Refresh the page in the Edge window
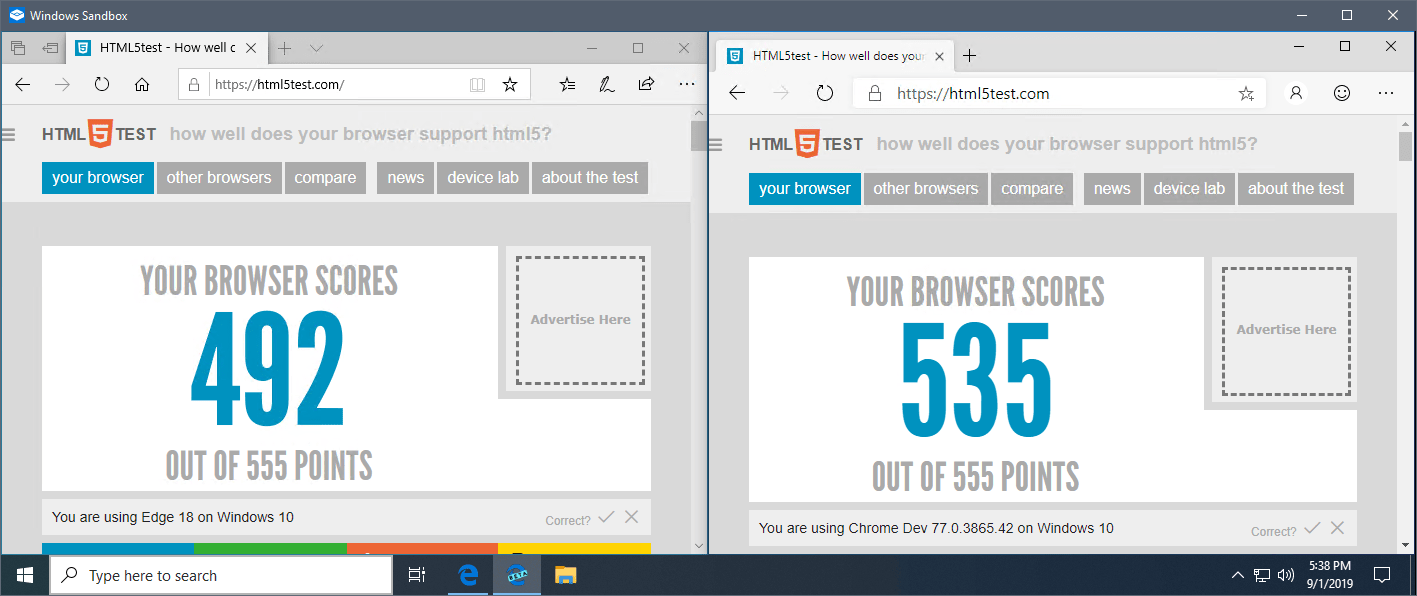This screenshot has height=596, width=1417. point(102,85)
